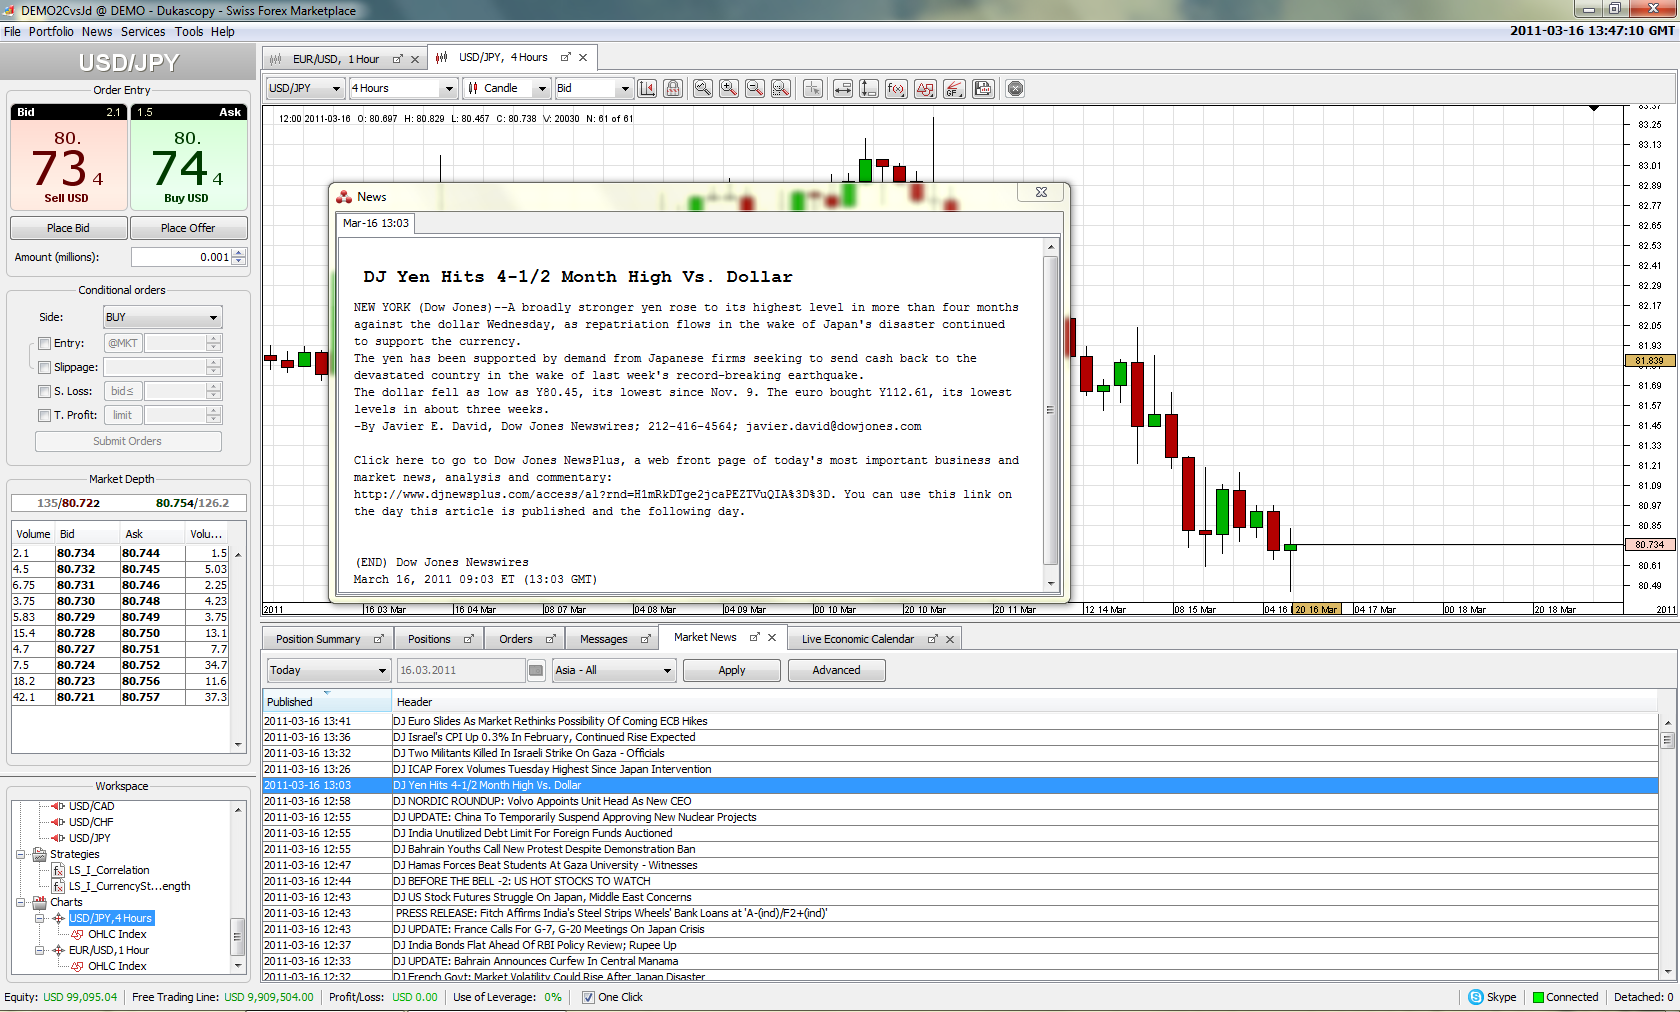Collapse the USD/JPY,4 Hours tree node
The height and width of the screenshot is (1012, 1680).
tap(40, 918)
